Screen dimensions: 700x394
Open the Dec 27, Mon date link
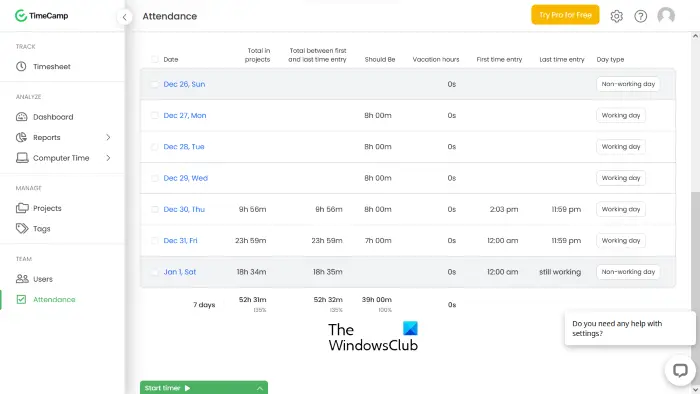(185, 115)
